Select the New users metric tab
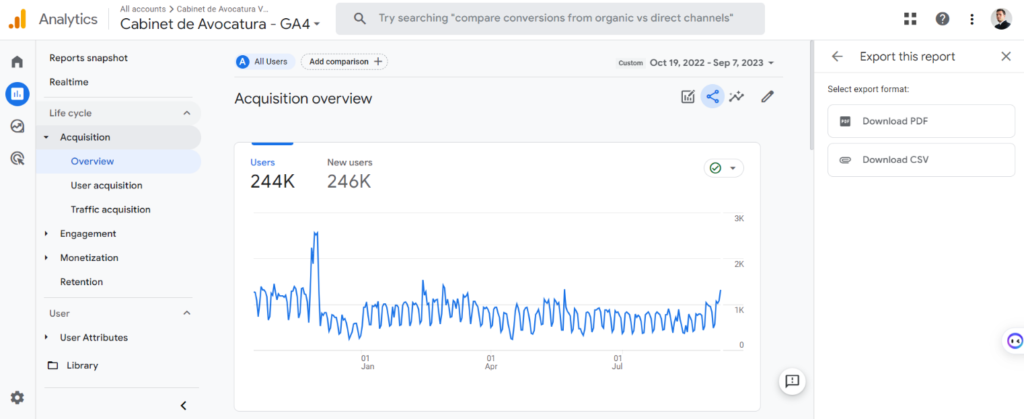1024x419 pixels. (x=349, y=173)
